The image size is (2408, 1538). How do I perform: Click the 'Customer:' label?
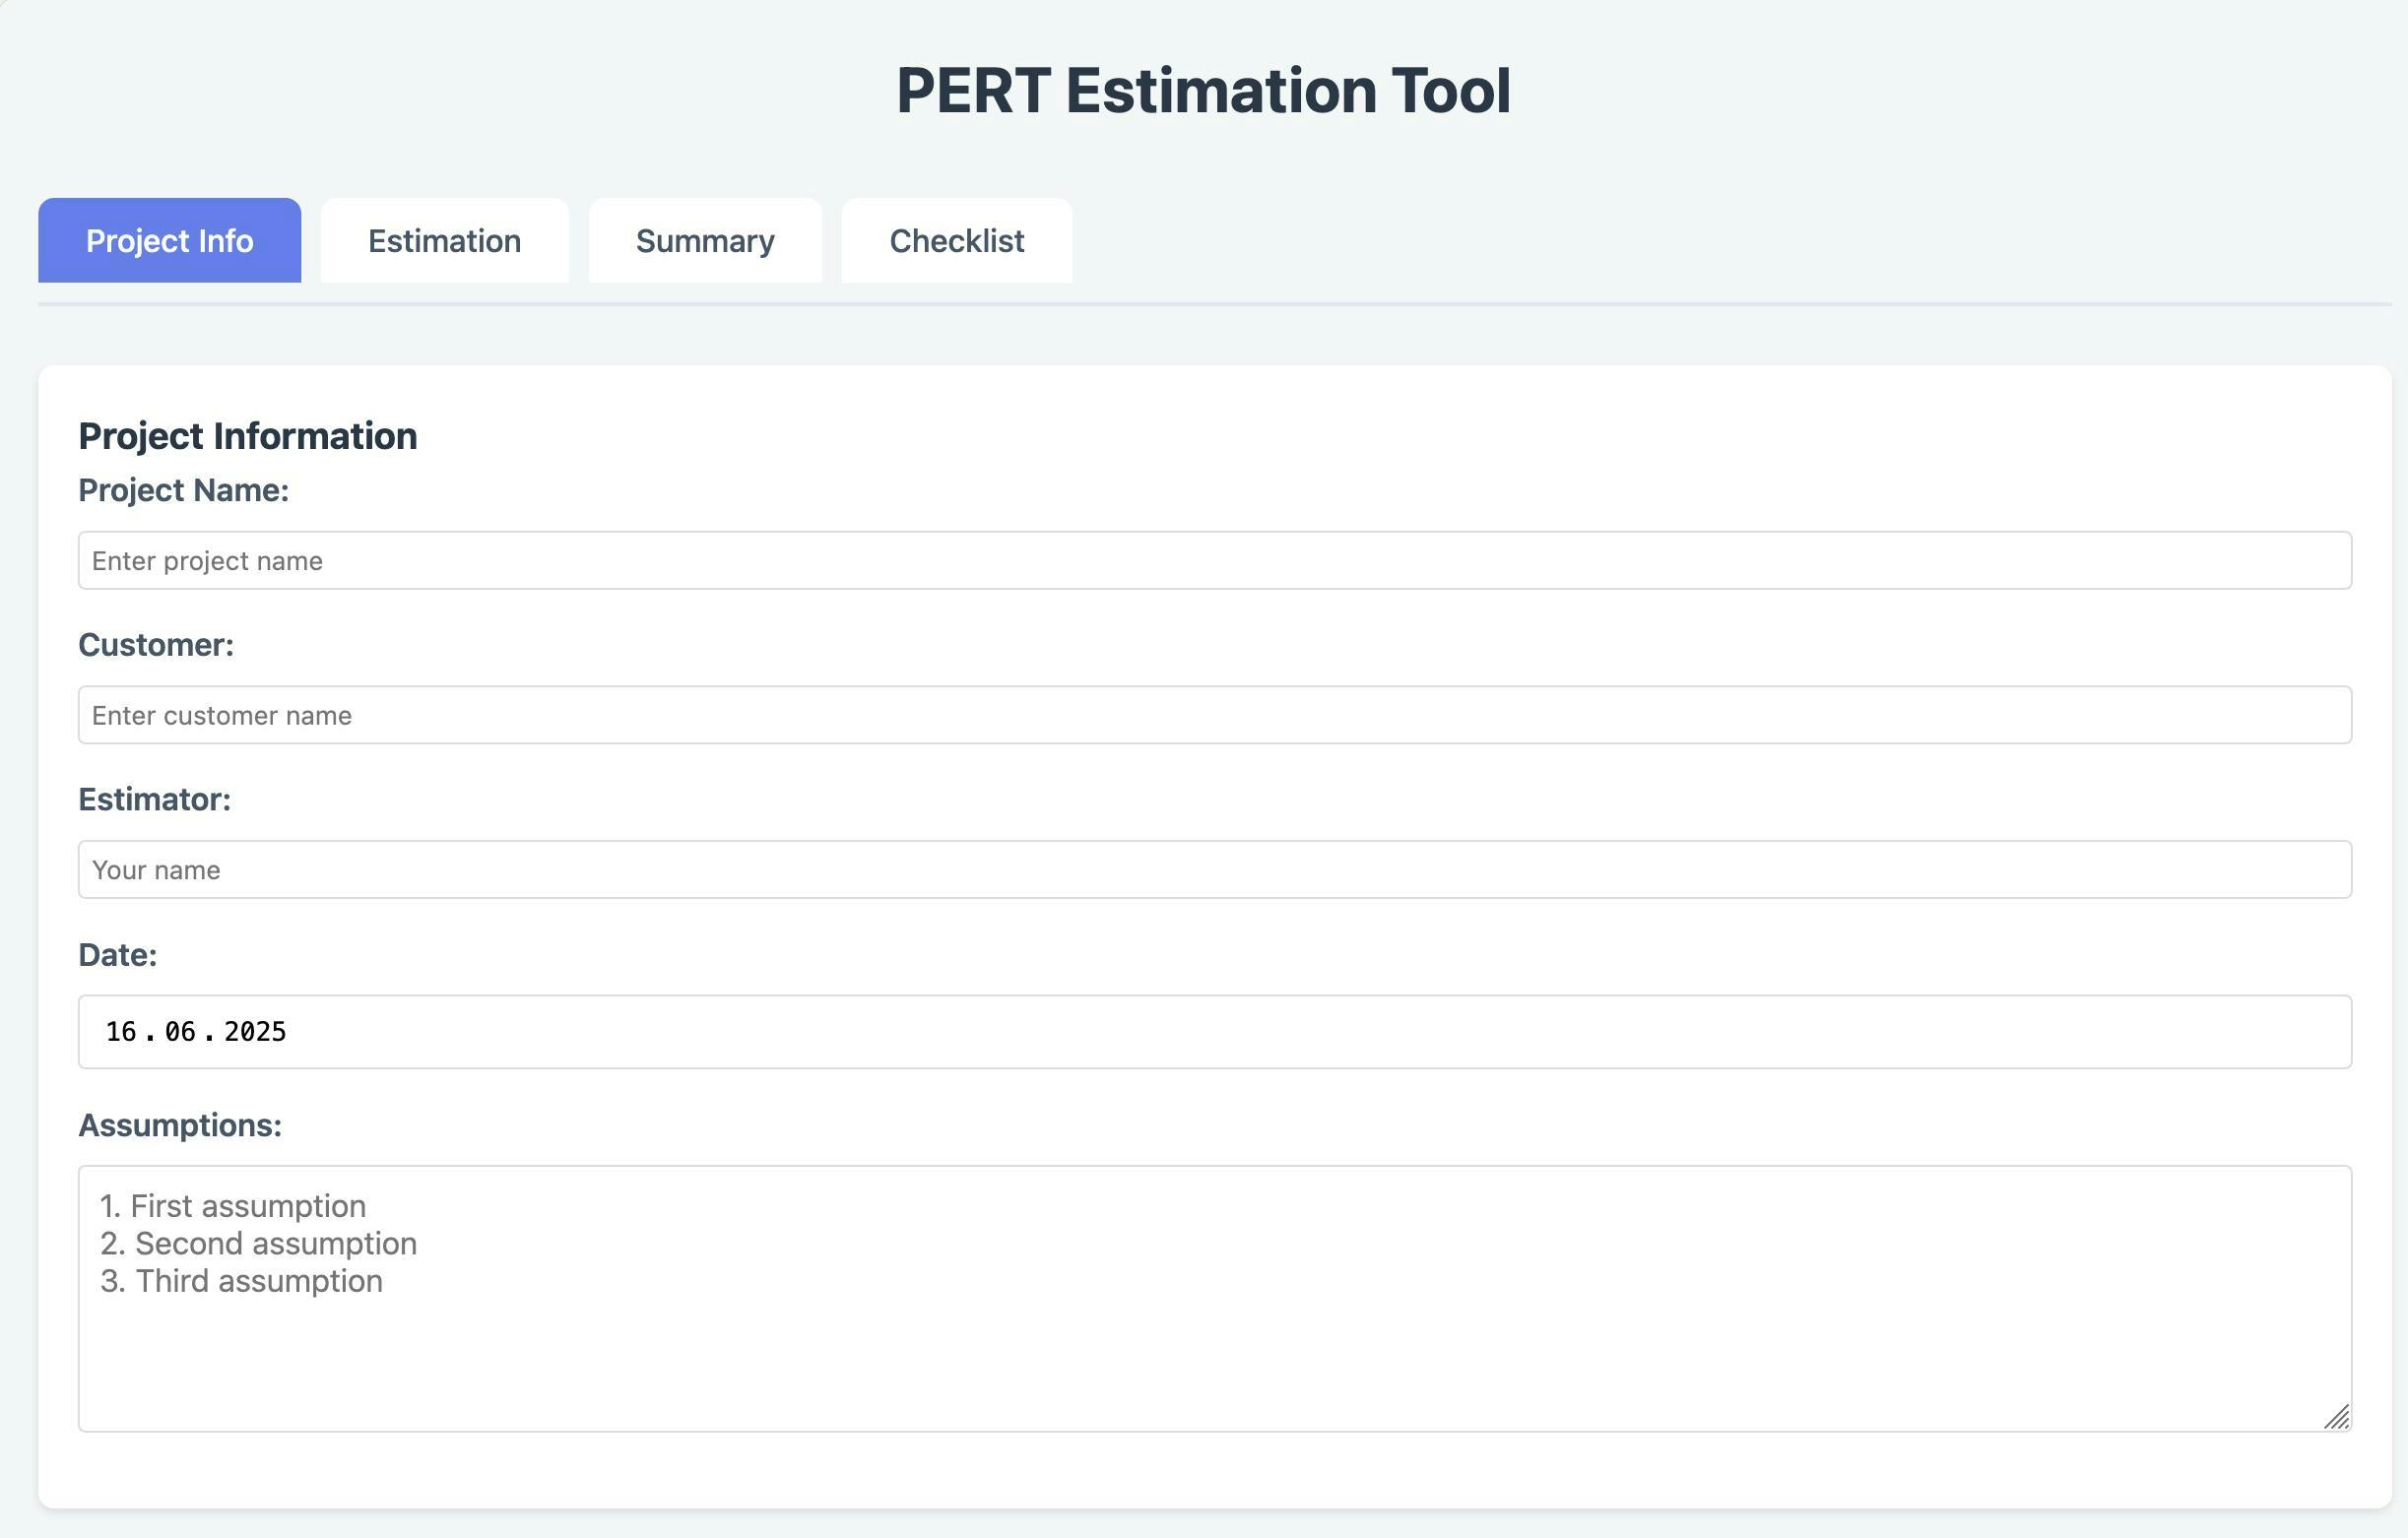(x=156, y=645)
